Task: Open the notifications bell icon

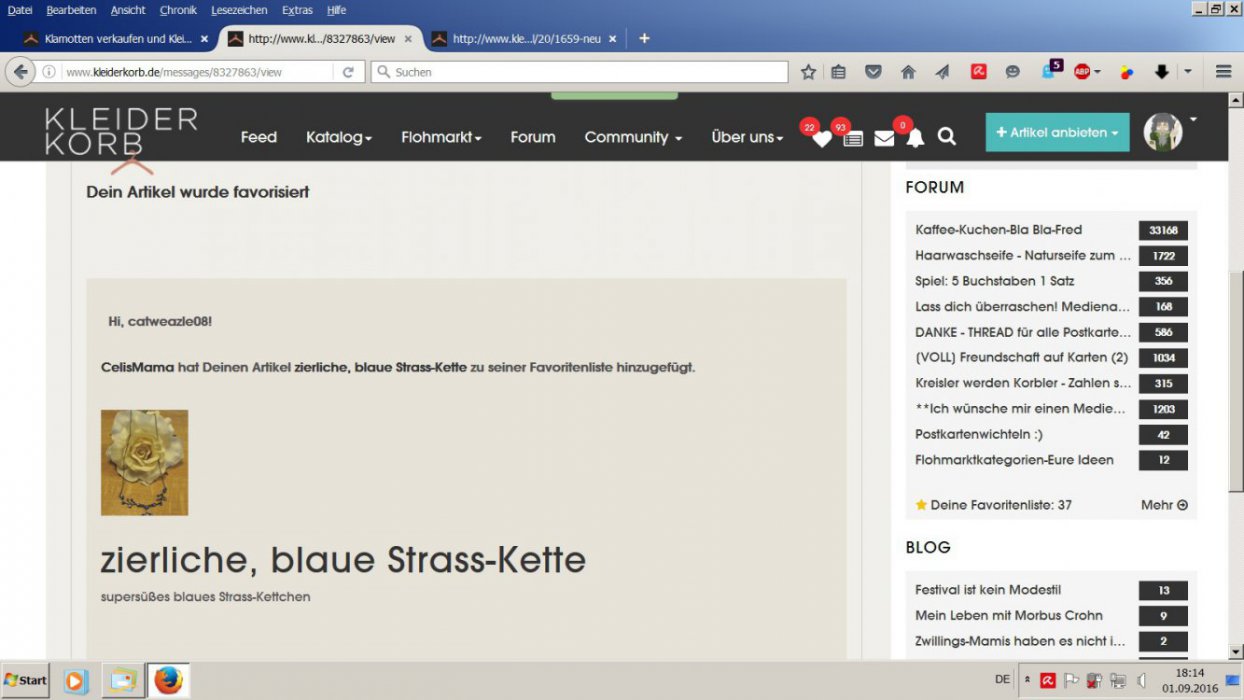Action: coord(915,138)
